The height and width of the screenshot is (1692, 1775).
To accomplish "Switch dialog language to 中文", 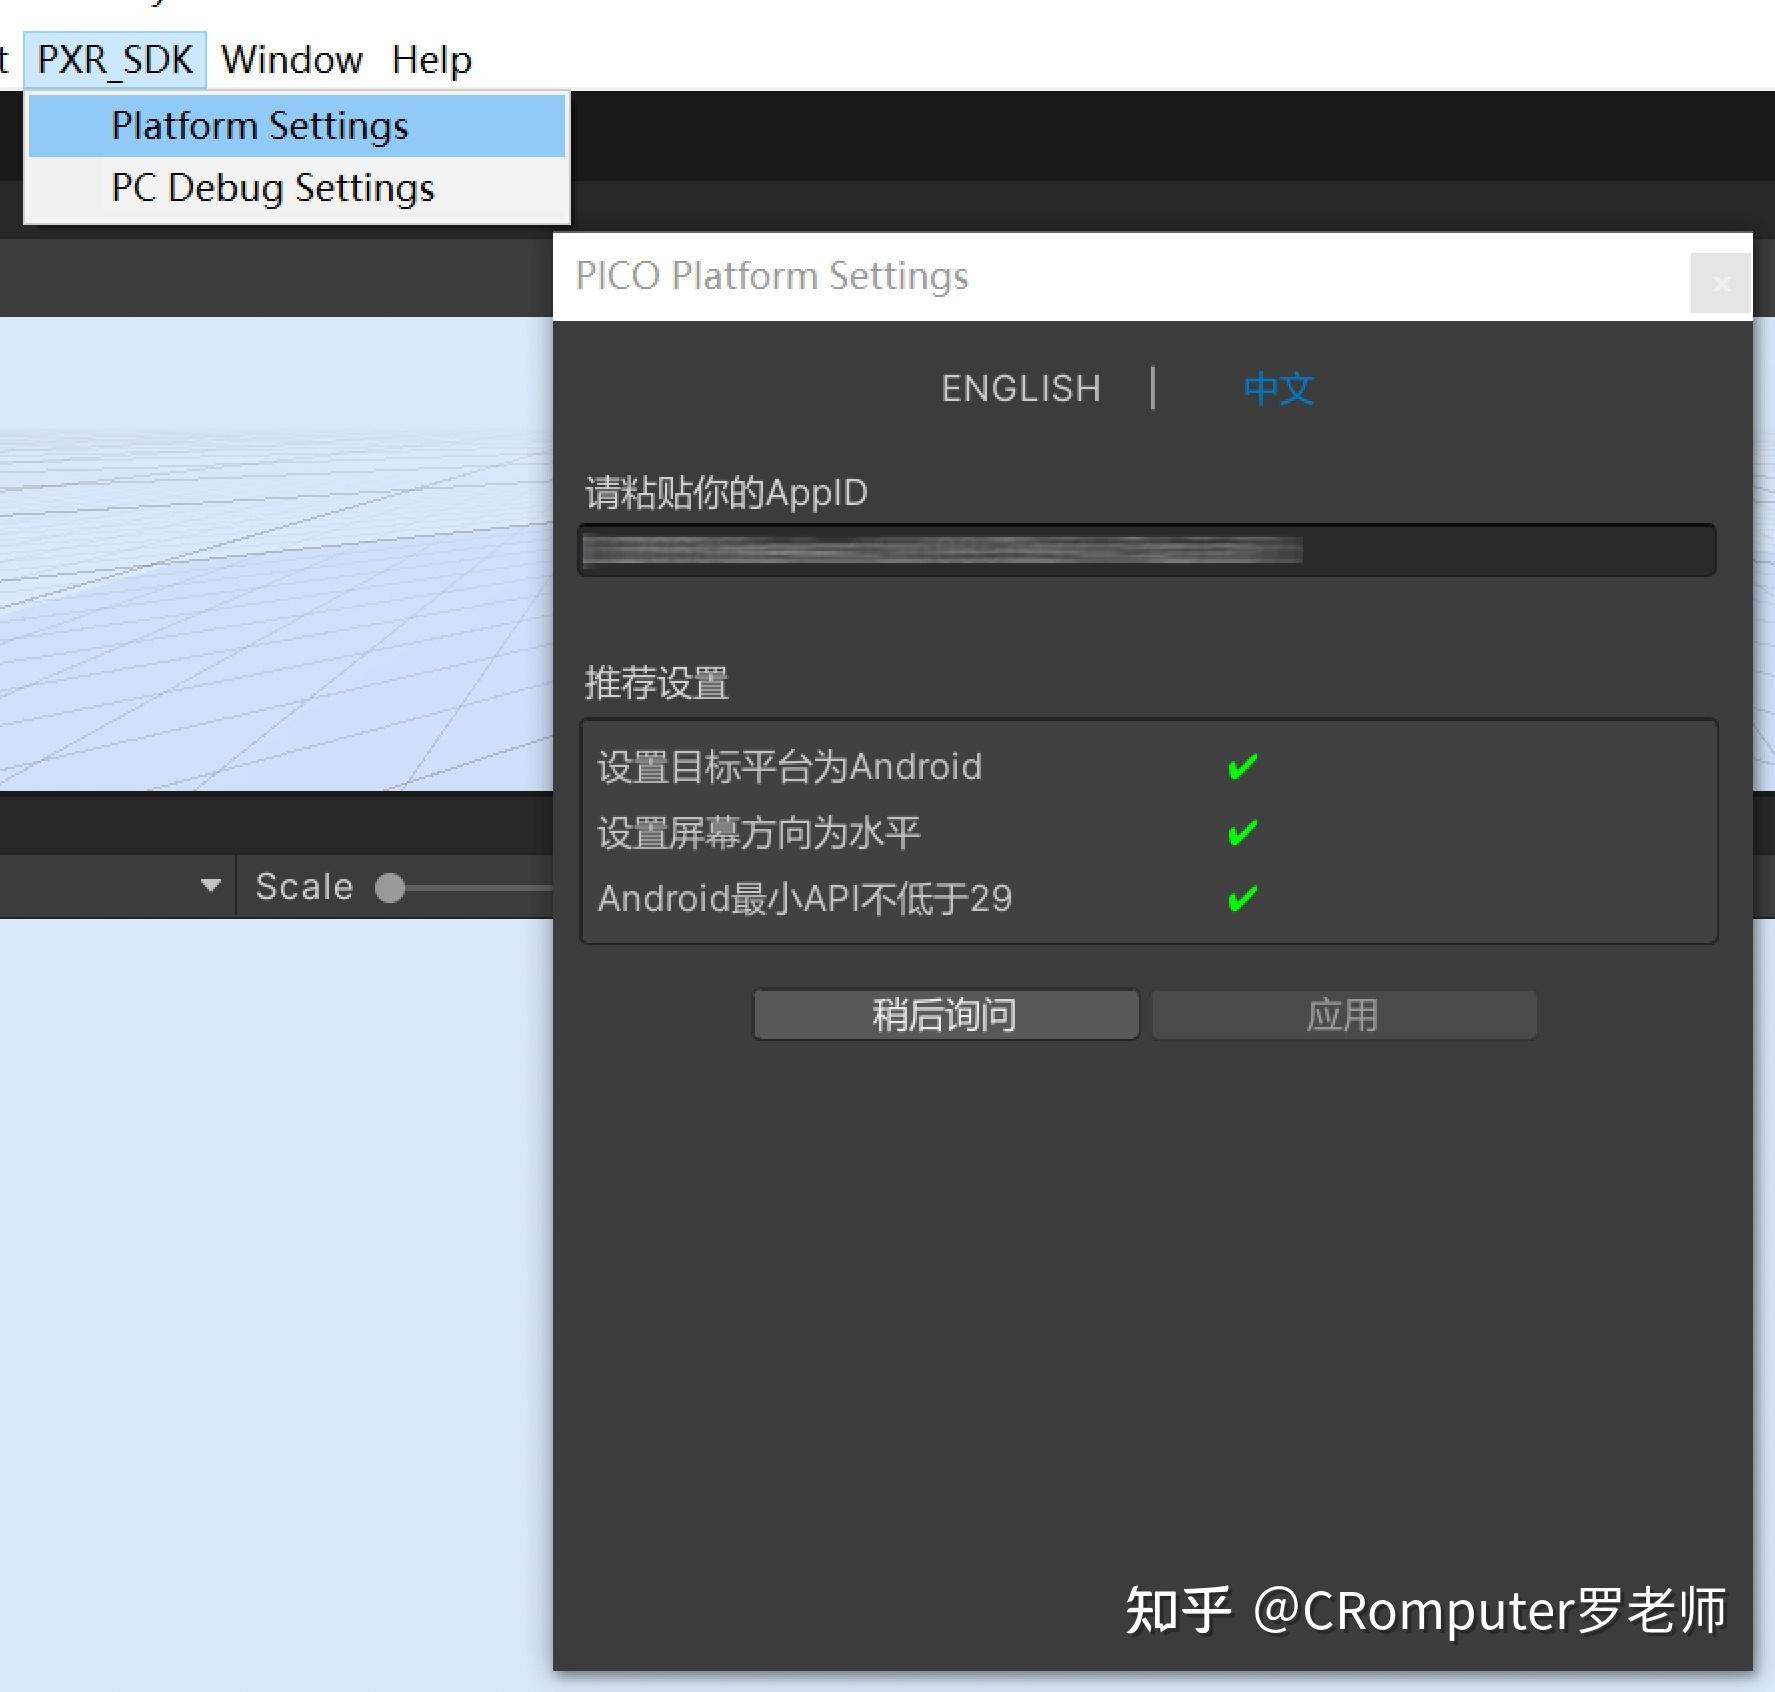I will 1278,388.
